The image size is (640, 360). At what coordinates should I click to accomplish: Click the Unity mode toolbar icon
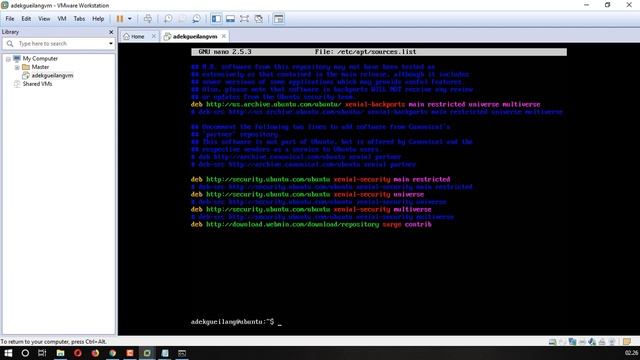[258, 19]
